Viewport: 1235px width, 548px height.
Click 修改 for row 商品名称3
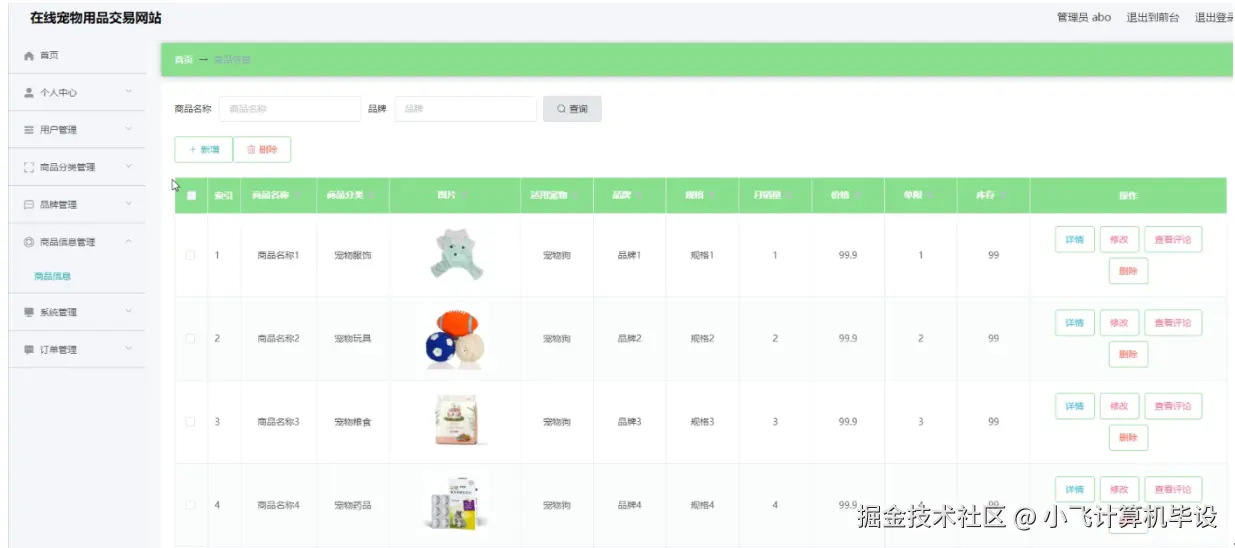tap(1119, 406)
